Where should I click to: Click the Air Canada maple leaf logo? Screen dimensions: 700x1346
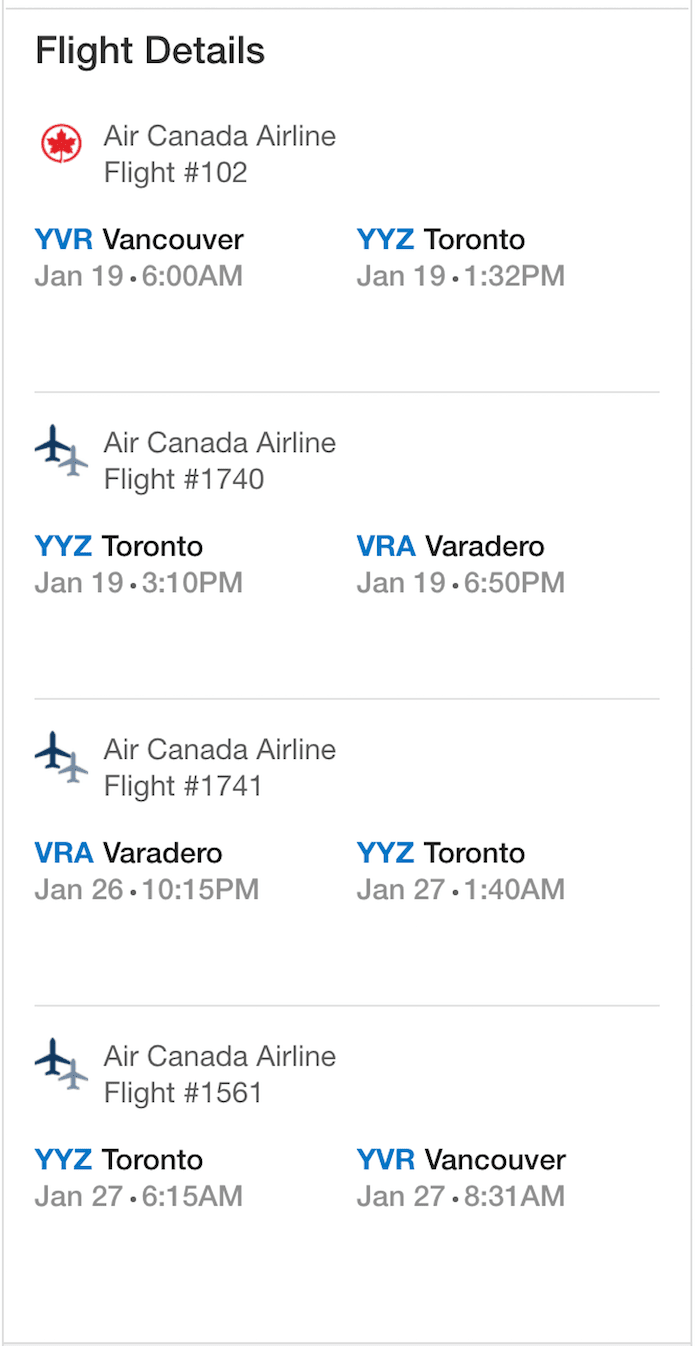pos(61,144)
